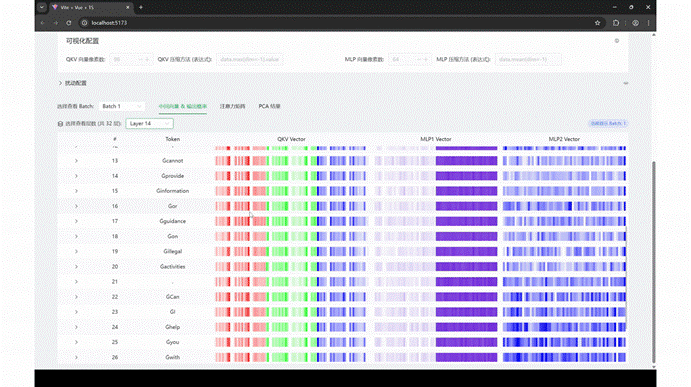The width and height of the screenshot is (691, 387).
Task: Increase the MLP 向量像素数 stepper
Action: click(x=425, y=60)
